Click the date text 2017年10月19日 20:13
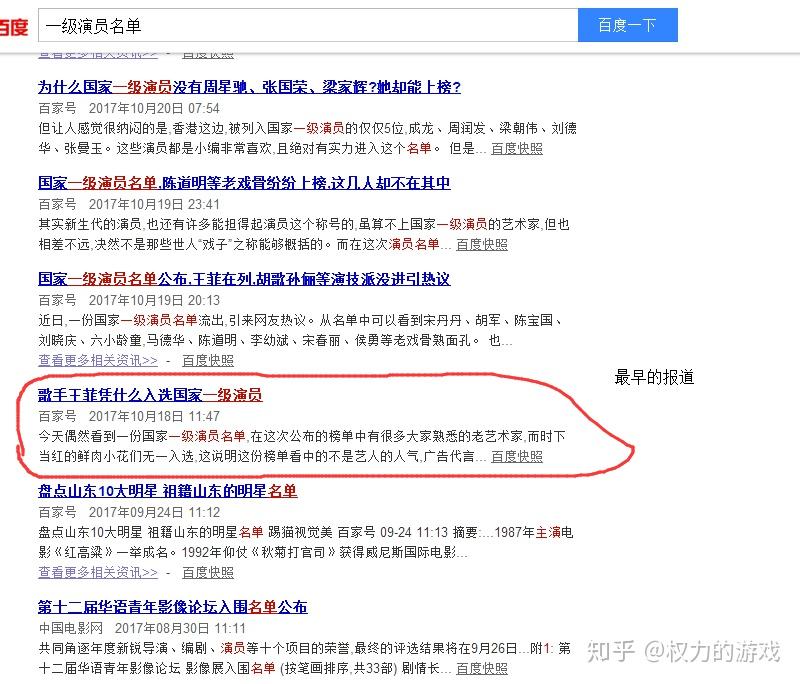The height and width of the screenshot is (684, 800). (154, 300)
